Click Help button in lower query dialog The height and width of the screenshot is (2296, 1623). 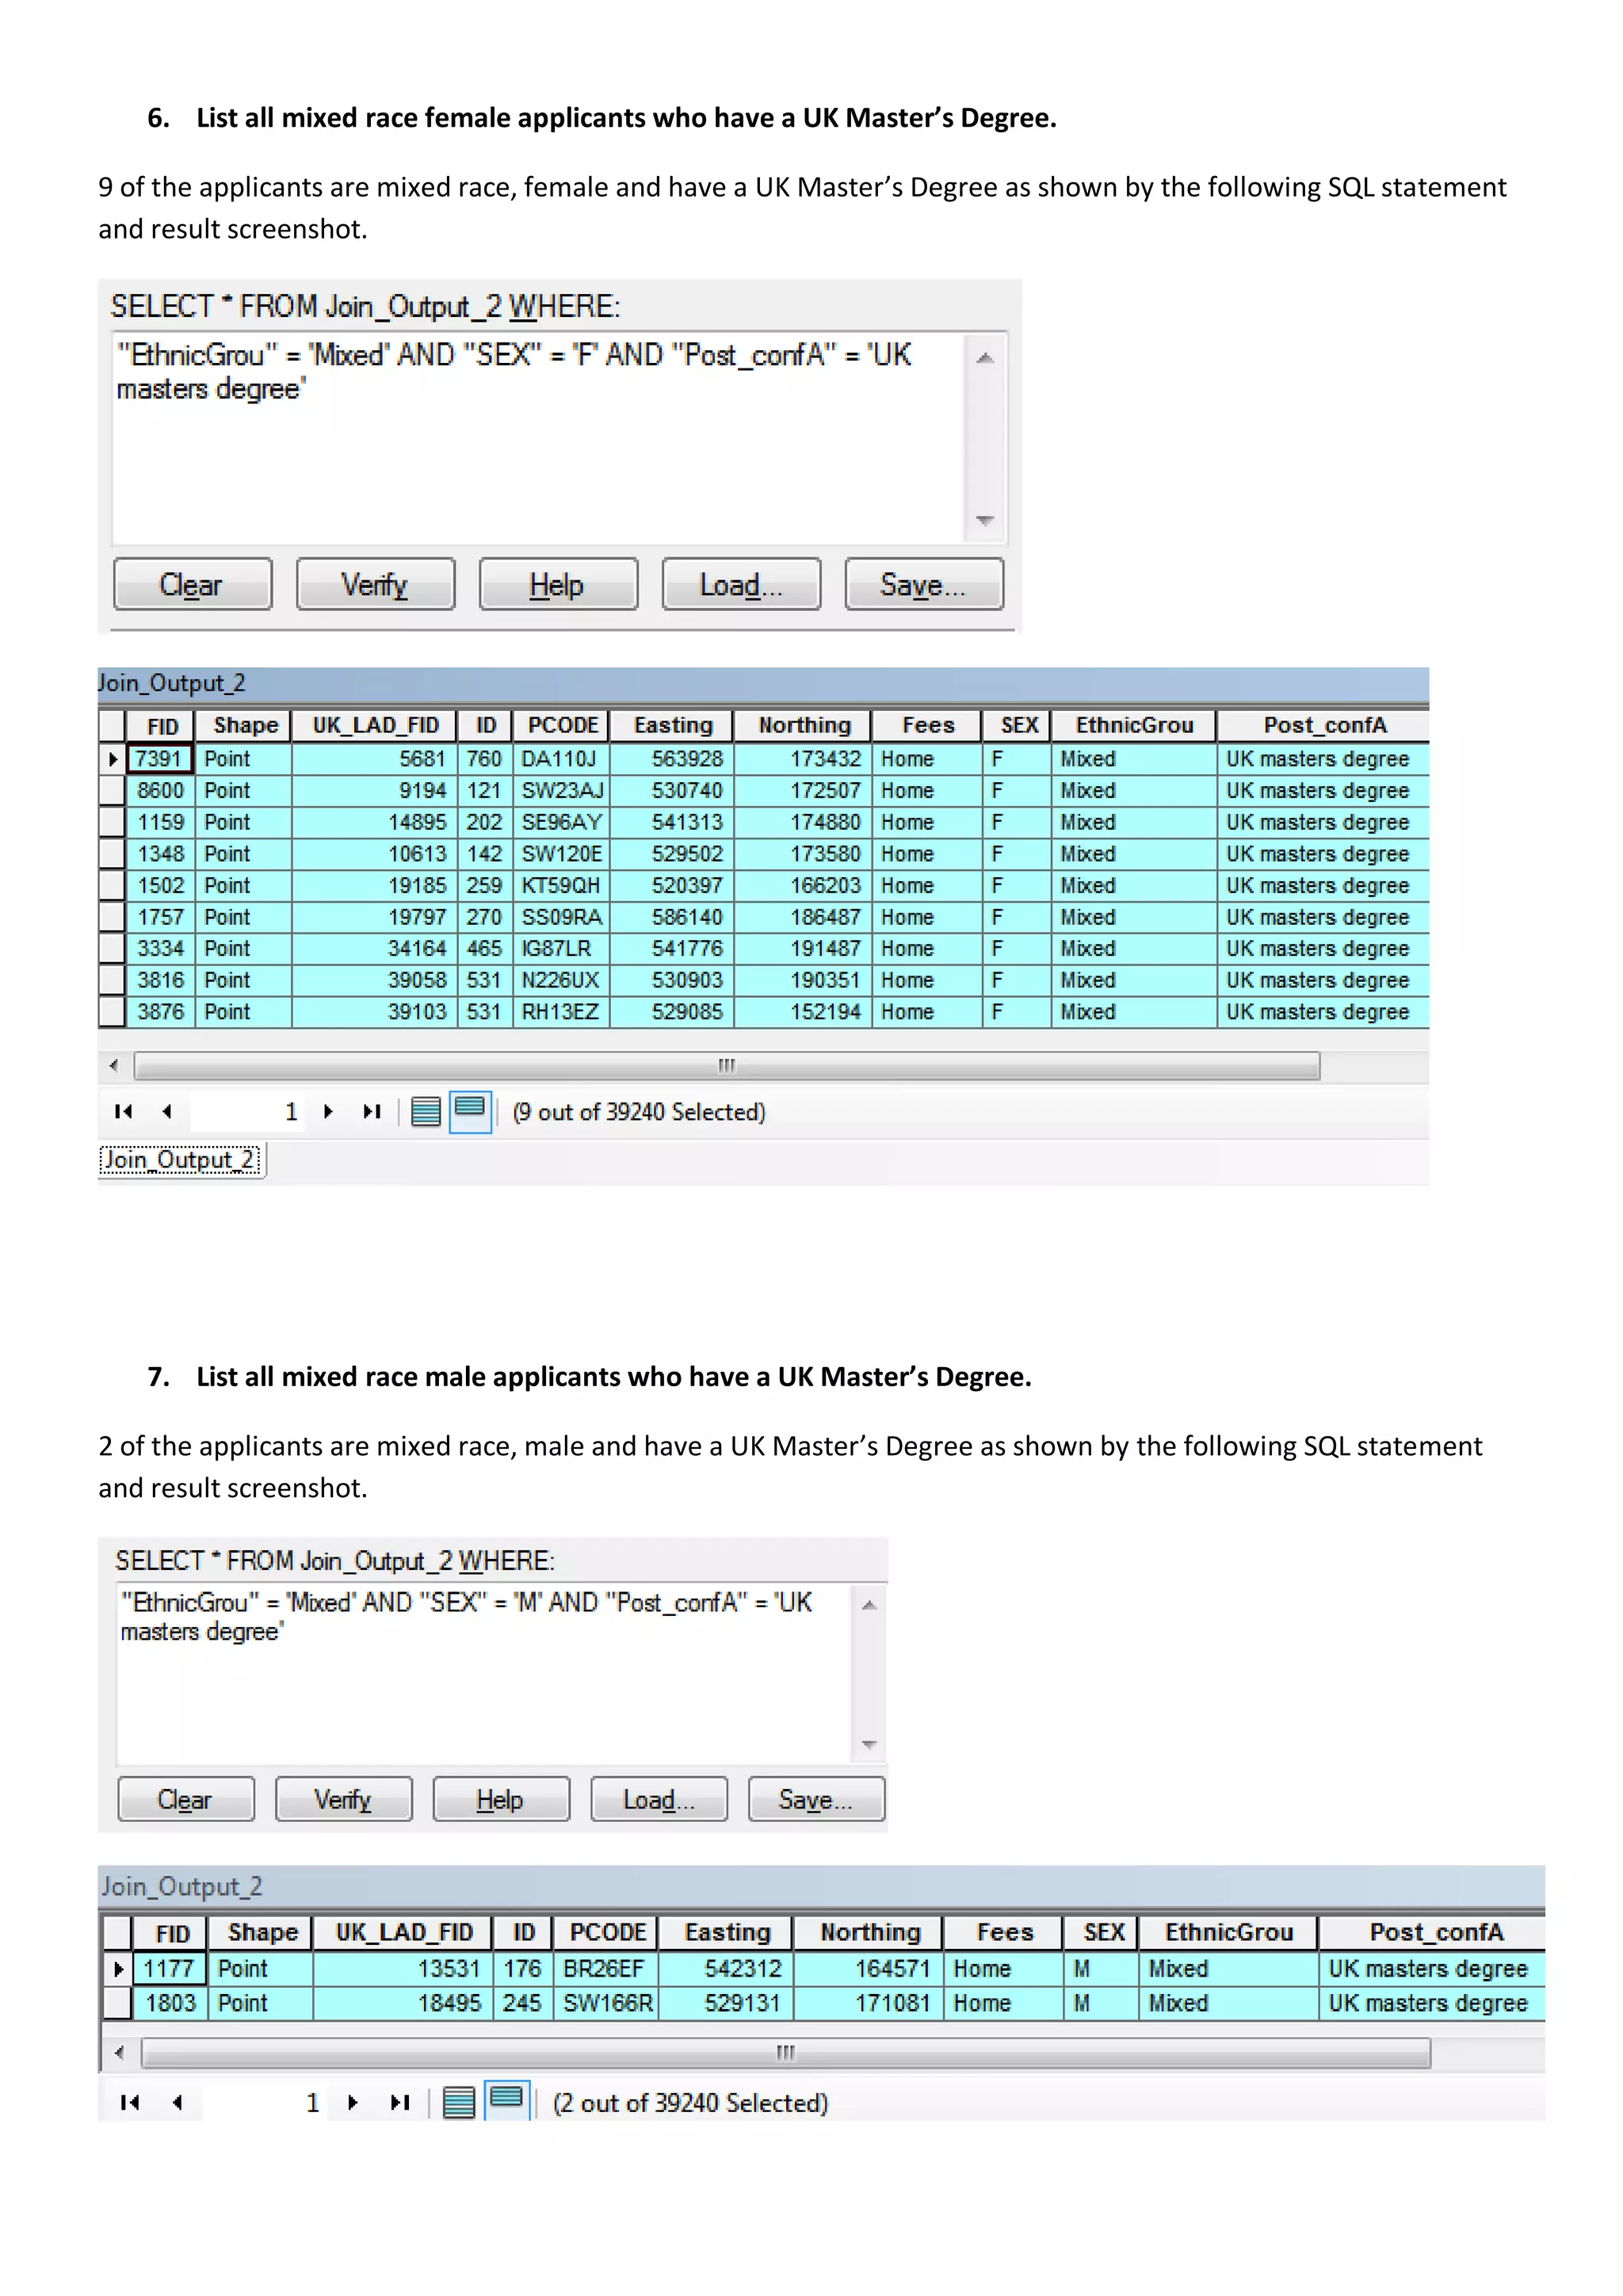[x=501, y=1799]
